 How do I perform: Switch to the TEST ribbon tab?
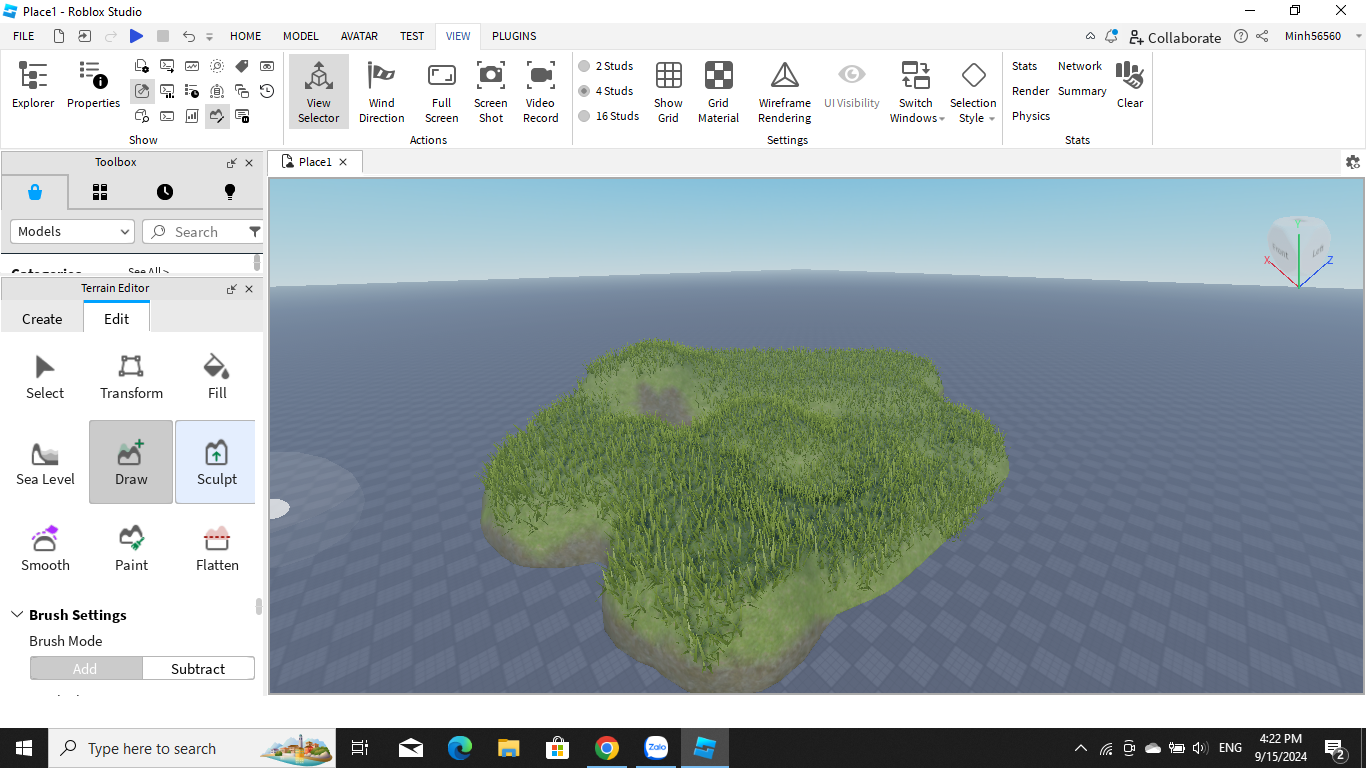point(412,36)
